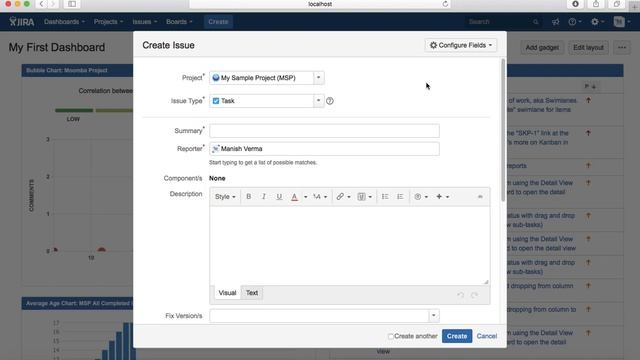640x360 pixels.
Task: Click the dashboard more options ellipsis button
Action: pos(622,47)
